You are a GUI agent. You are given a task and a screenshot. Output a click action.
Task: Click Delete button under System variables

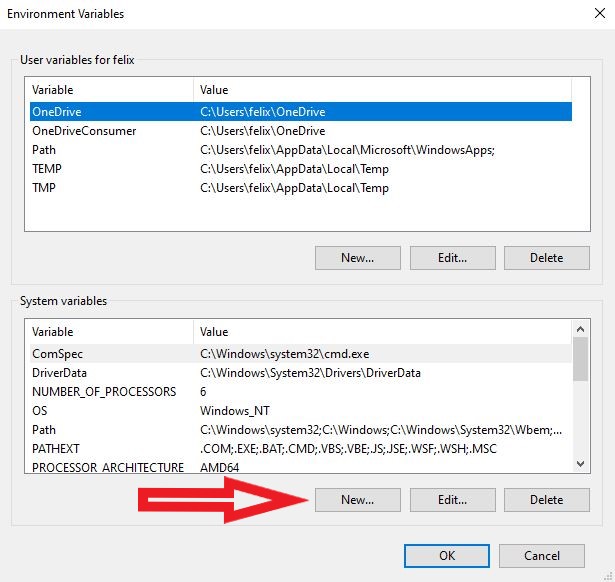click(546, 499)
